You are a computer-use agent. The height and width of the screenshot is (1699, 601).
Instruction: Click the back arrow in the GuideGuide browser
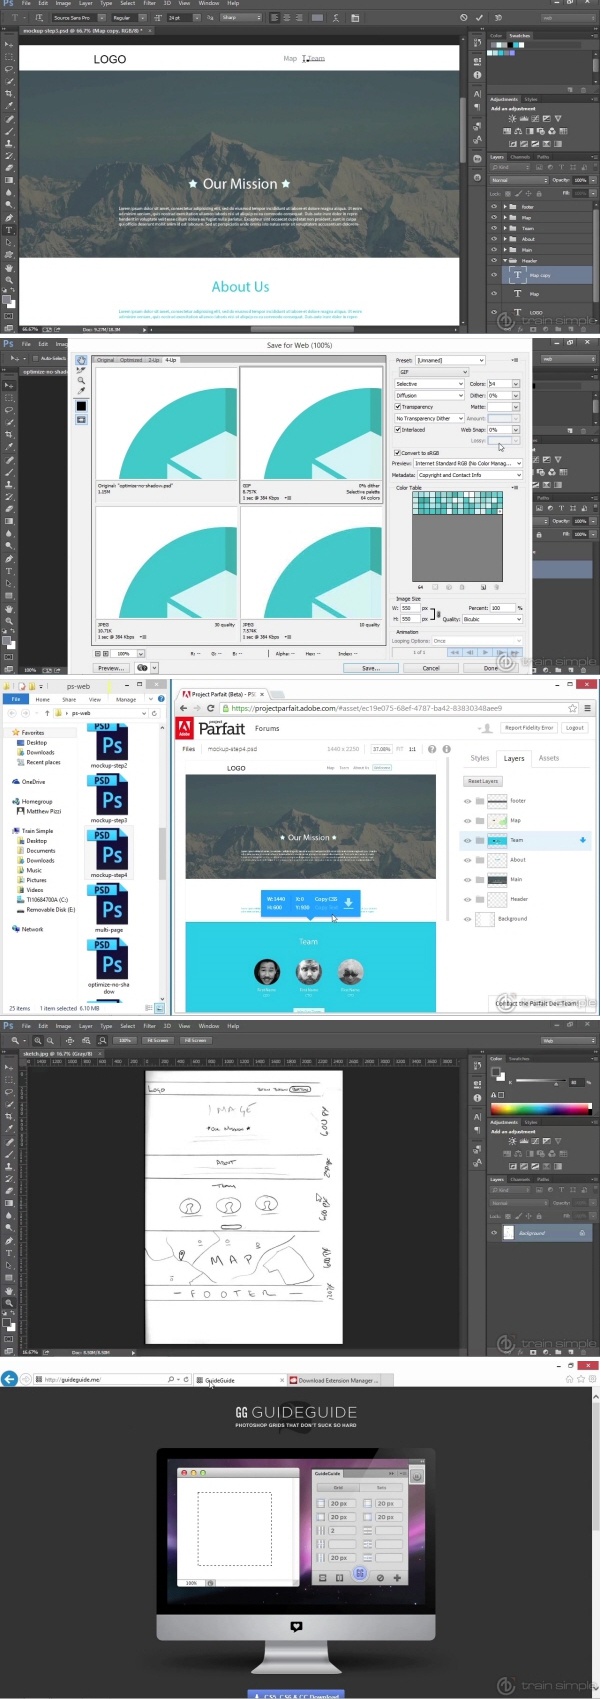click(x=9, y=1379)
